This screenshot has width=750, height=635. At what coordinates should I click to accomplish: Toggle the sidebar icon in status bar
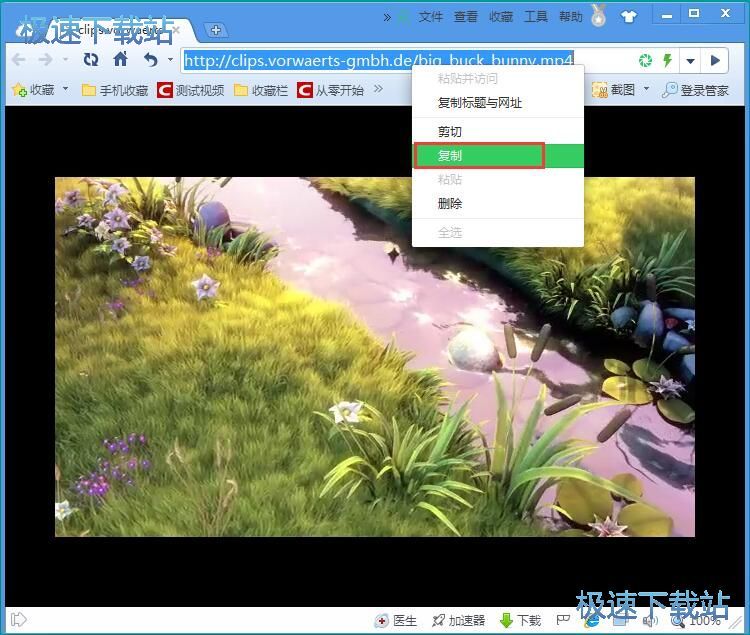[x=19, y=619]
